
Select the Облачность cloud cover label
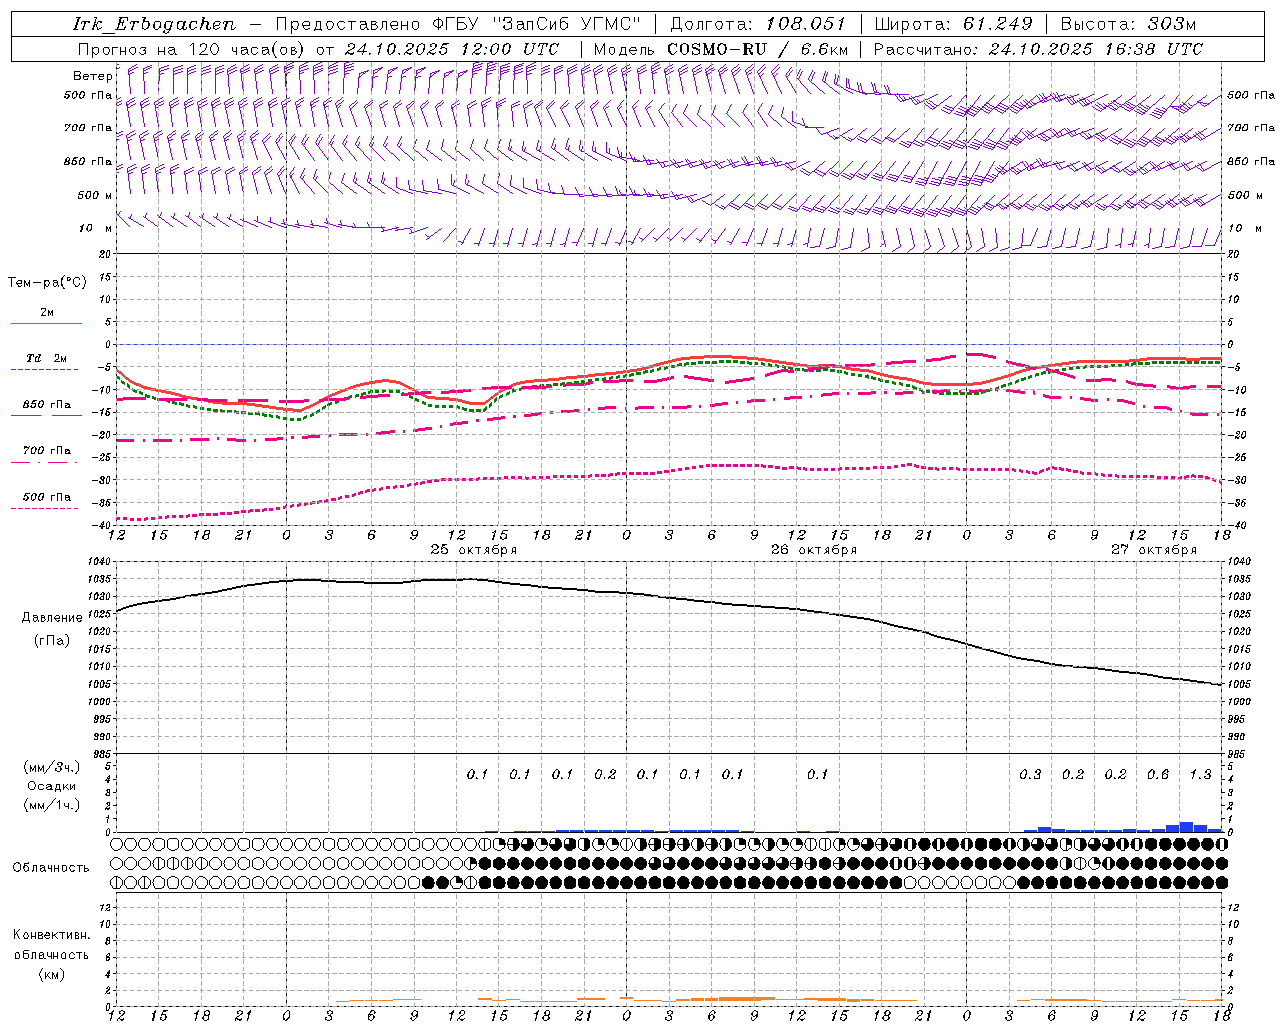(51, 867)
